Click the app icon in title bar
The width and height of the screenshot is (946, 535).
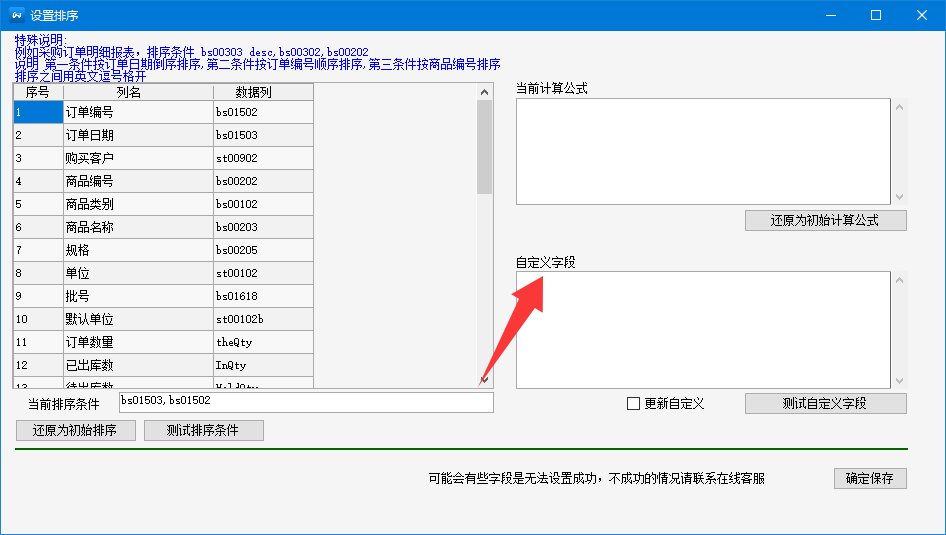pos(16,15)
